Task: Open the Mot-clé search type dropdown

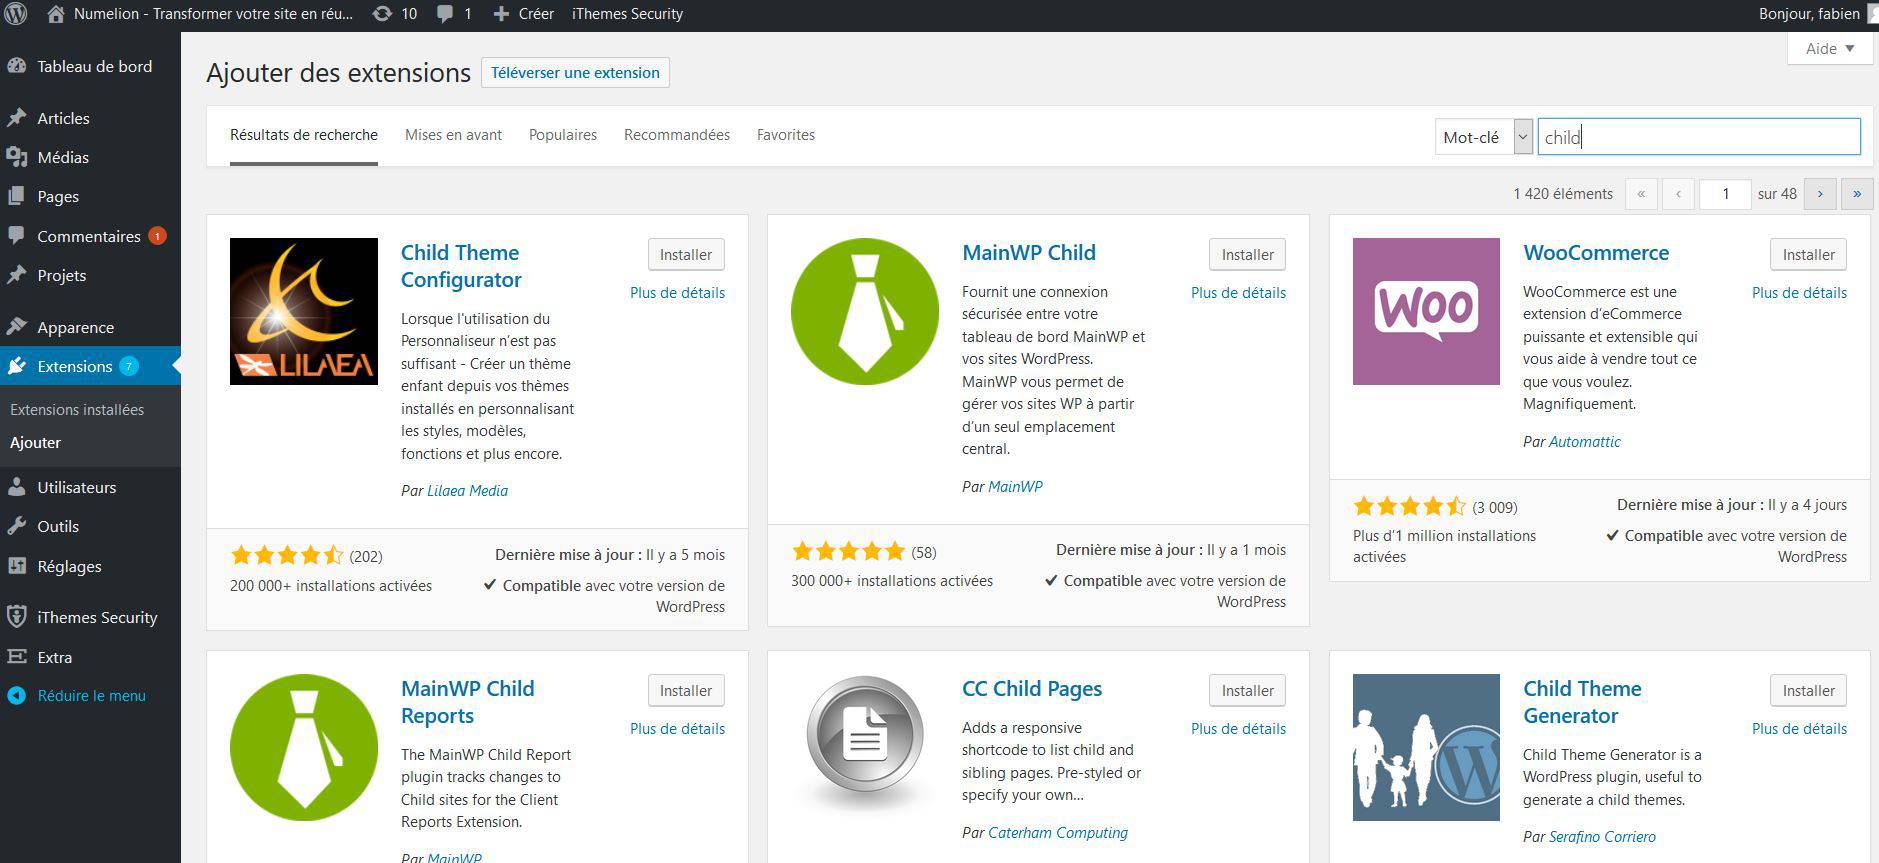Action: pyautogui.click(x=1483, y=137)
